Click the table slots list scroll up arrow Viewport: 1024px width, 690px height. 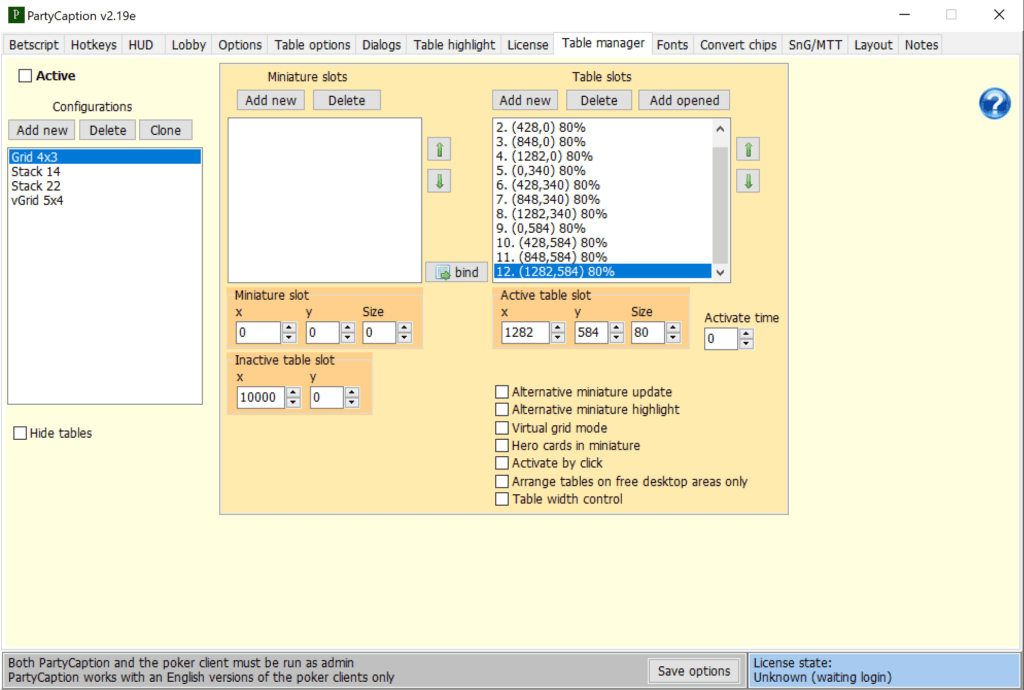pos(720,129)
